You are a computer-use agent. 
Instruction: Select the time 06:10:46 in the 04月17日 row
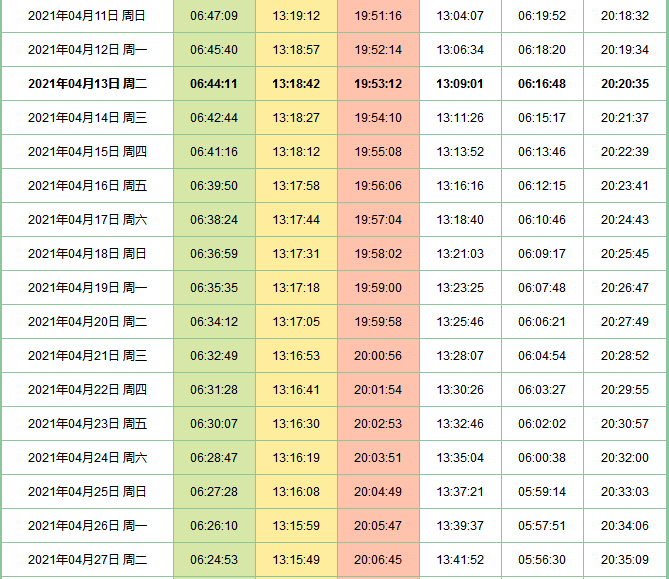pos(542,220)
